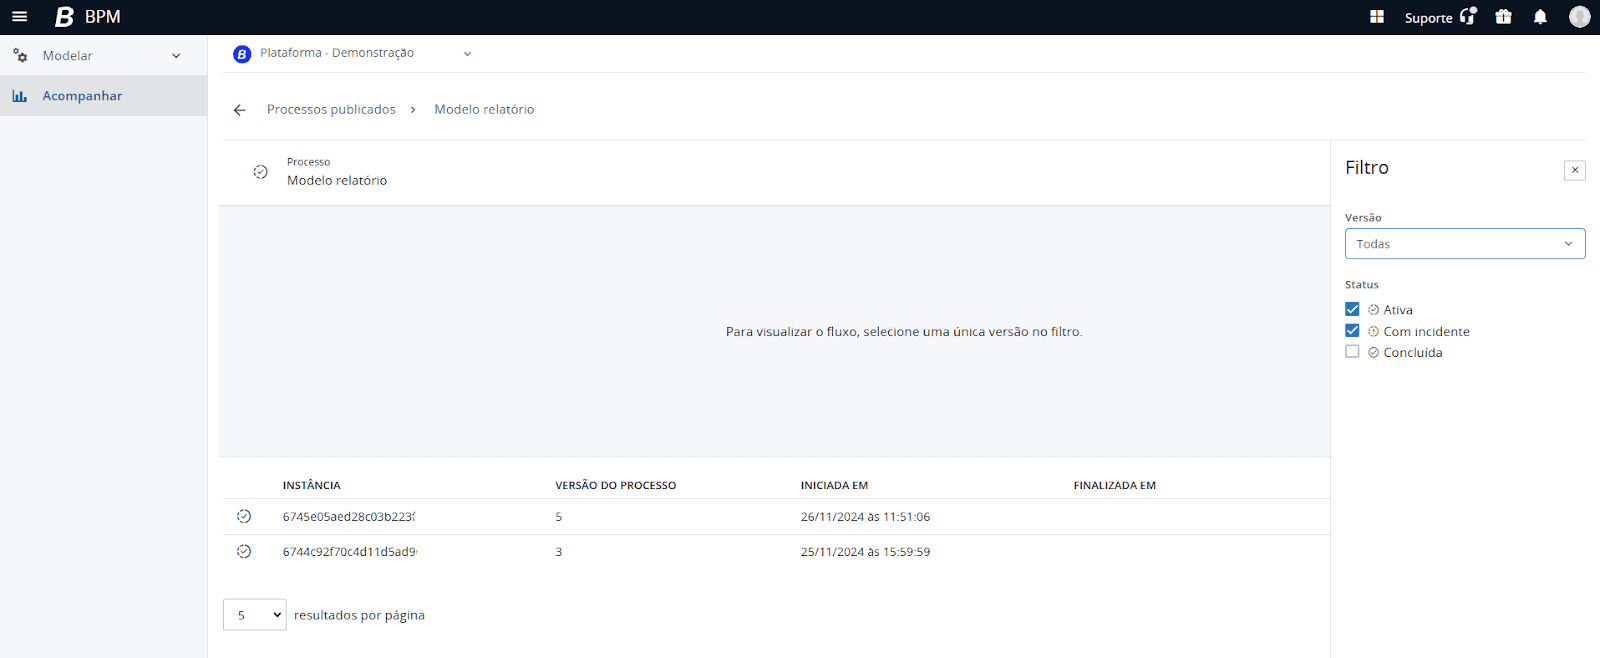Enable the Concluída status checkbox
This screenshot has height=658, width=1600.
[1352, 352]
